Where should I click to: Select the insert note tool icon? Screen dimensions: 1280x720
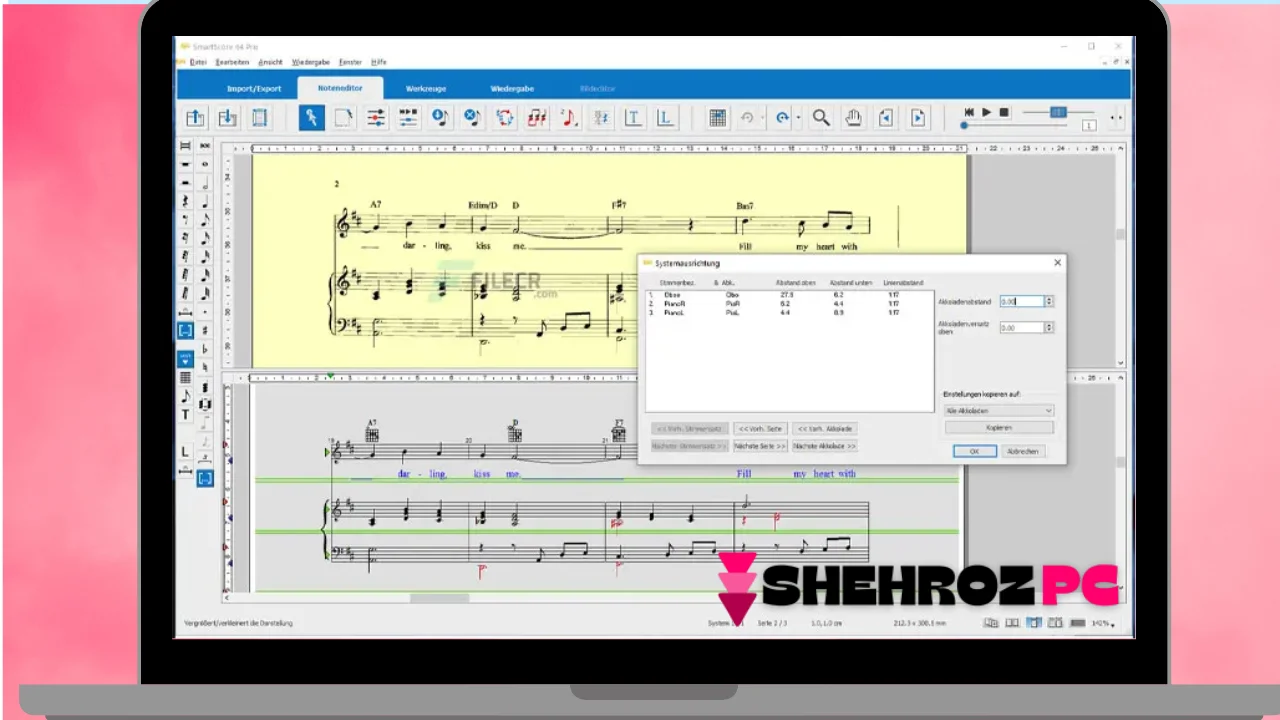click(x=440, y=118)
